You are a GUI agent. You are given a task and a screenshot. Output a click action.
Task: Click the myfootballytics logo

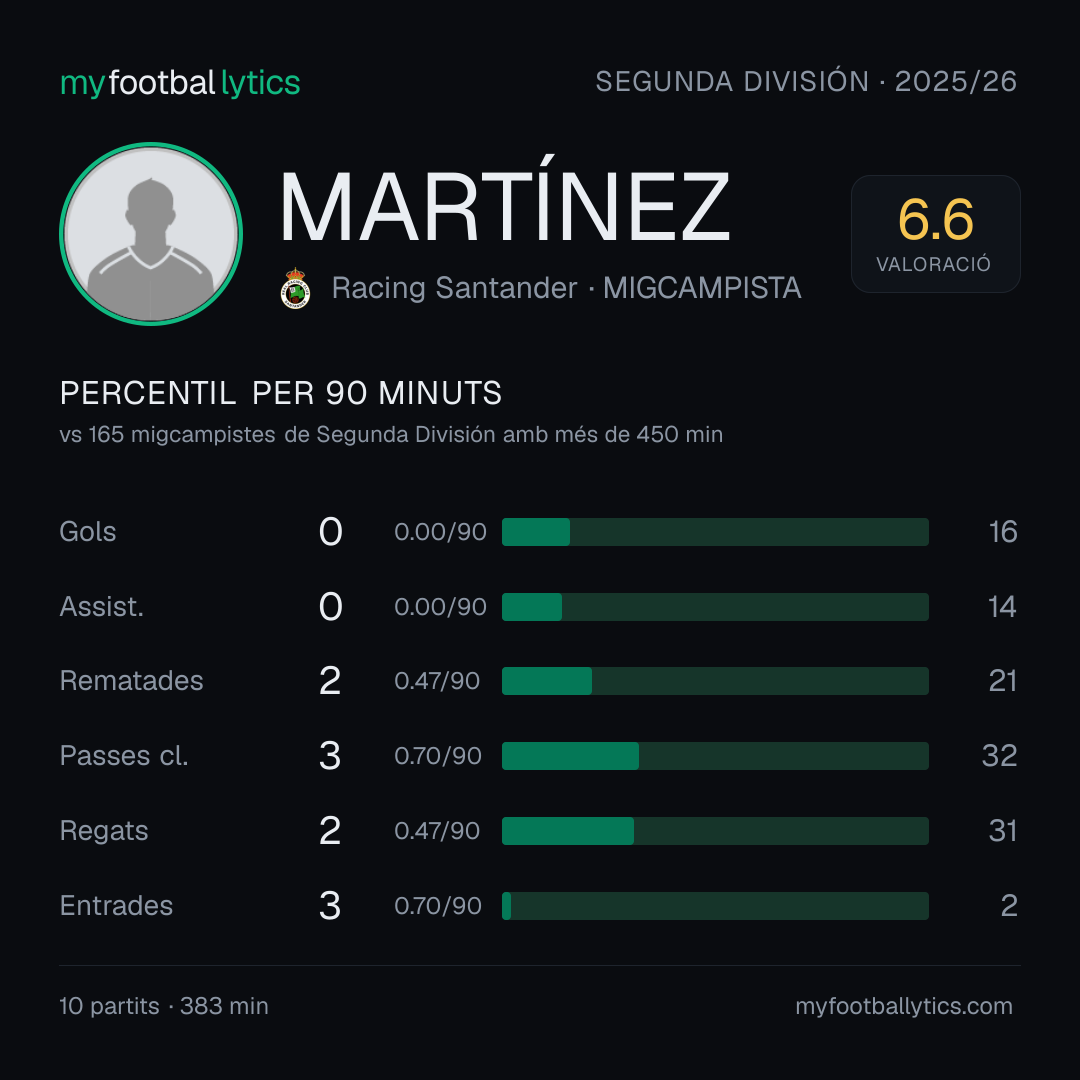[180, 83]
